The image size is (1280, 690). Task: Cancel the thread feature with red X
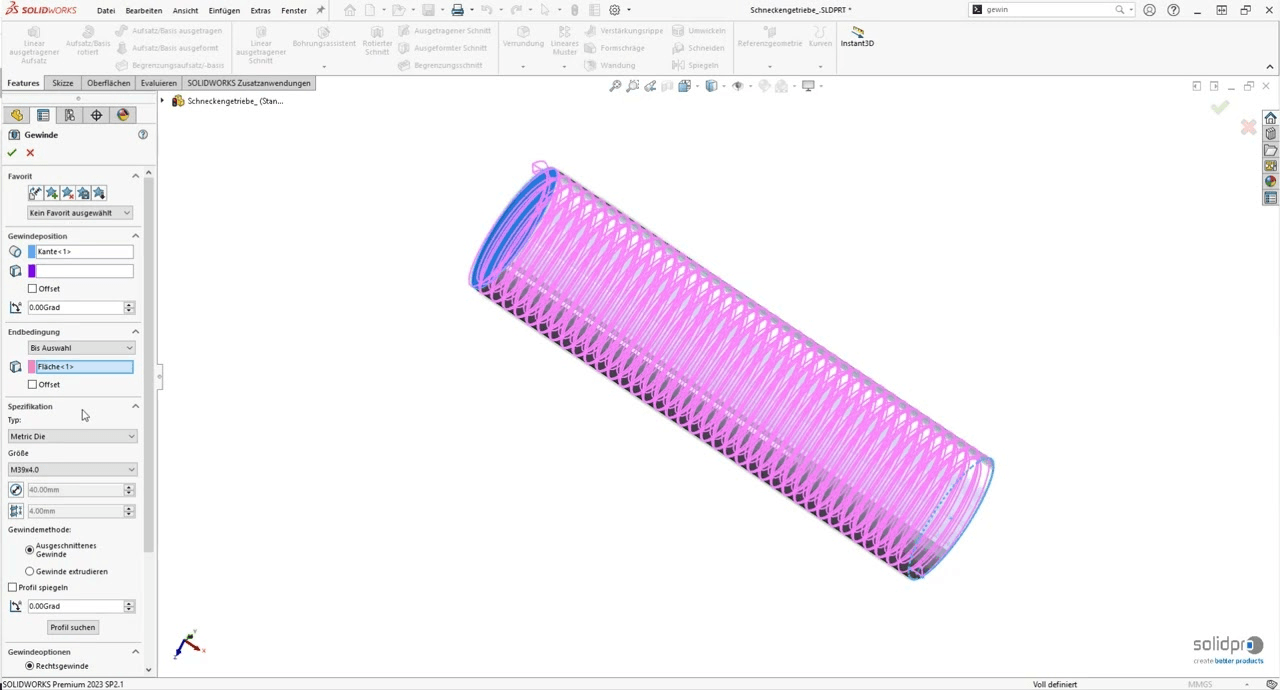click(30, 152)
